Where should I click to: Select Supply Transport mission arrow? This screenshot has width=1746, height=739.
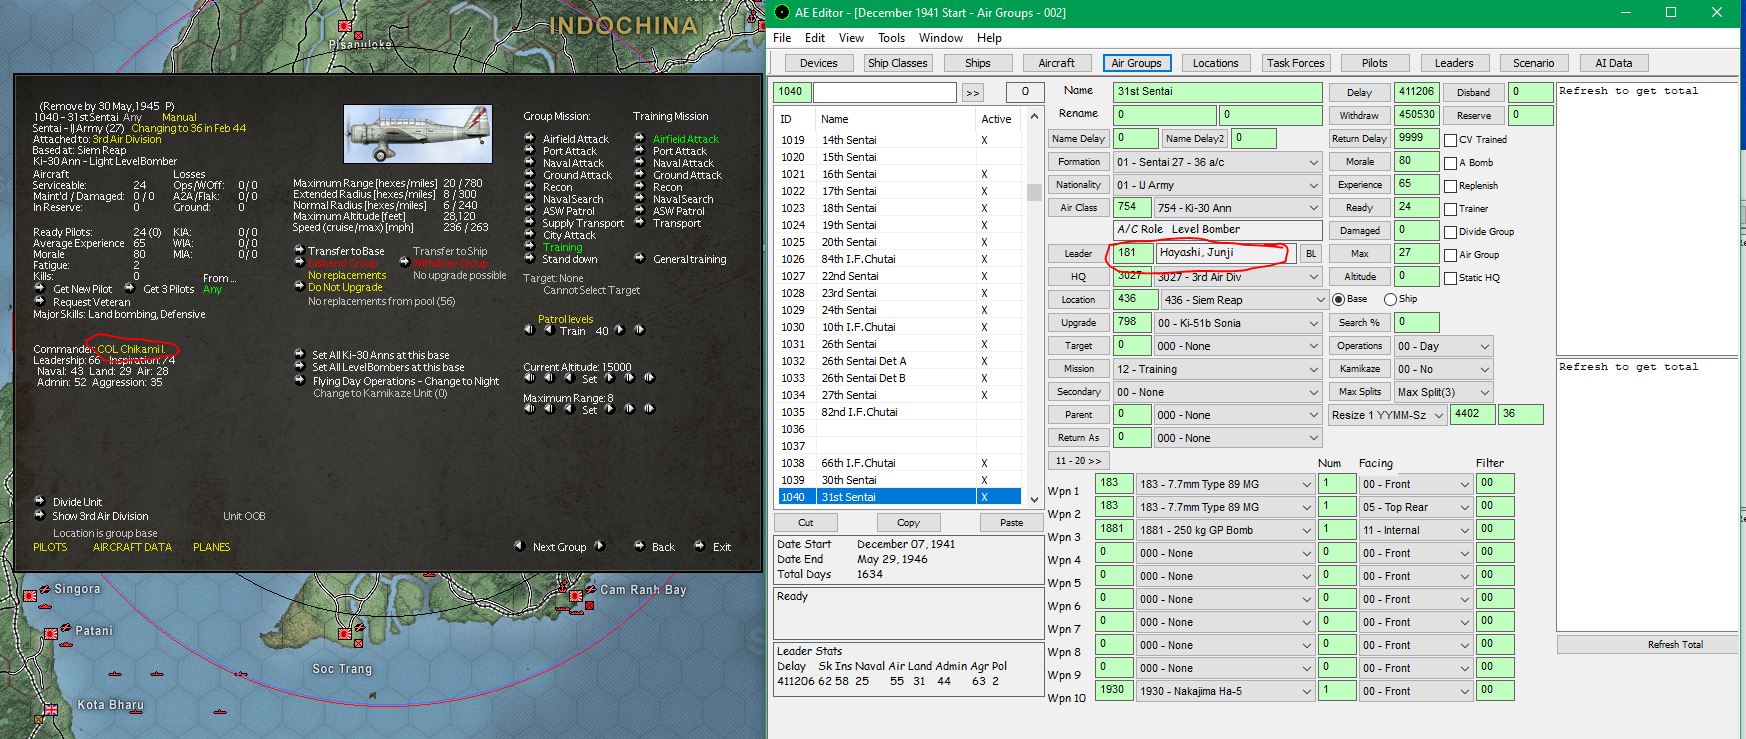(531, 223)
